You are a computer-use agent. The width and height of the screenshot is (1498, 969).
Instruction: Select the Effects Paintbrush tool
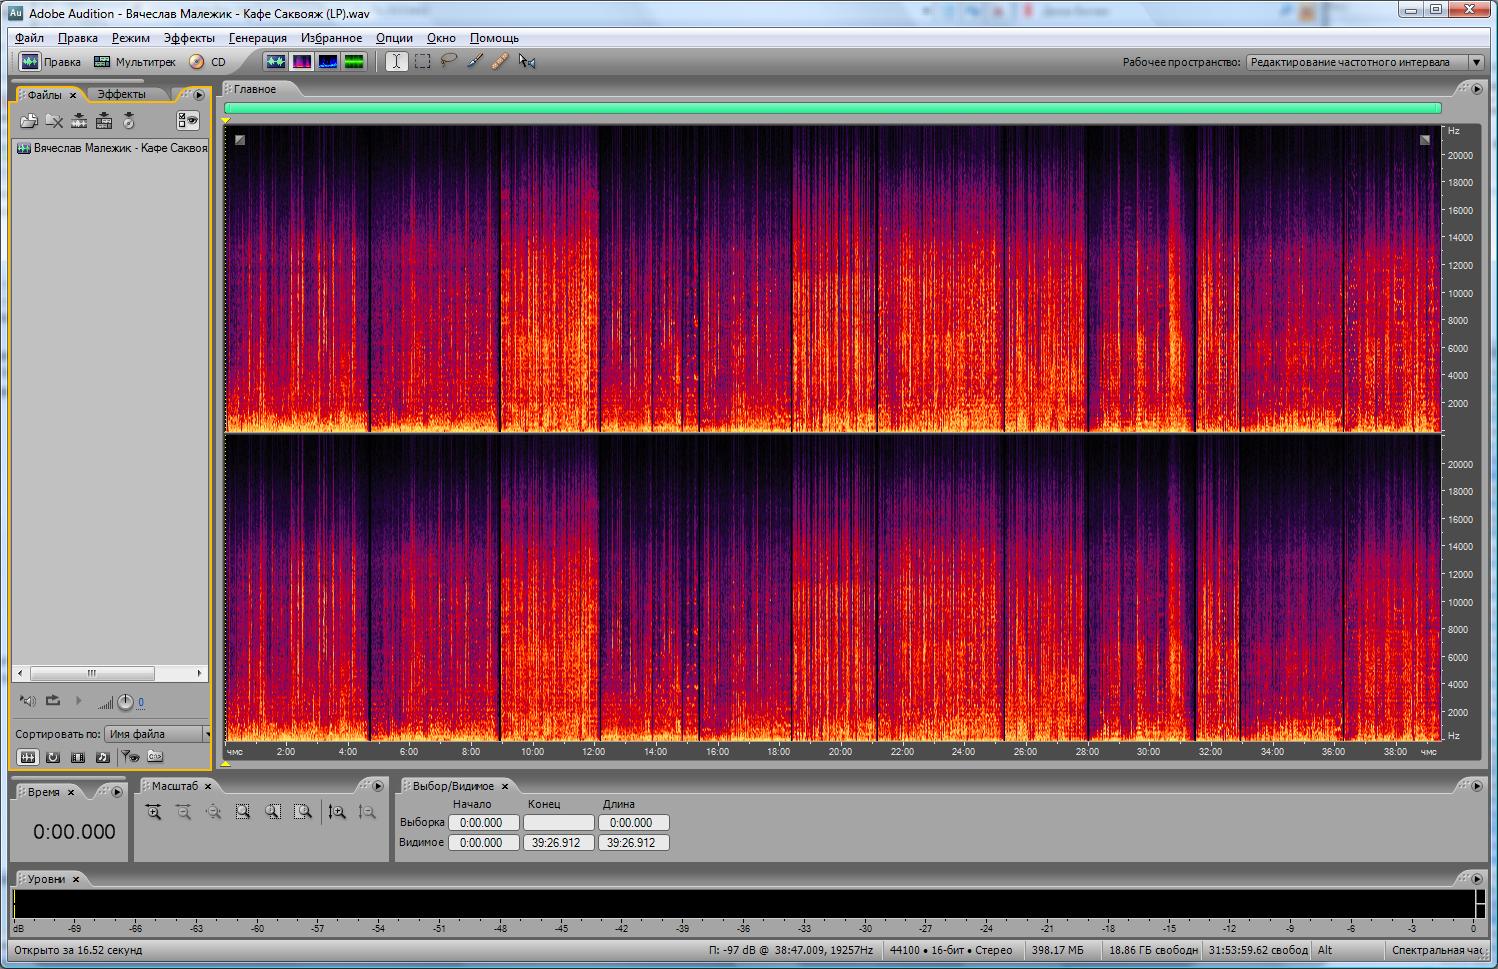coord(475,61)
